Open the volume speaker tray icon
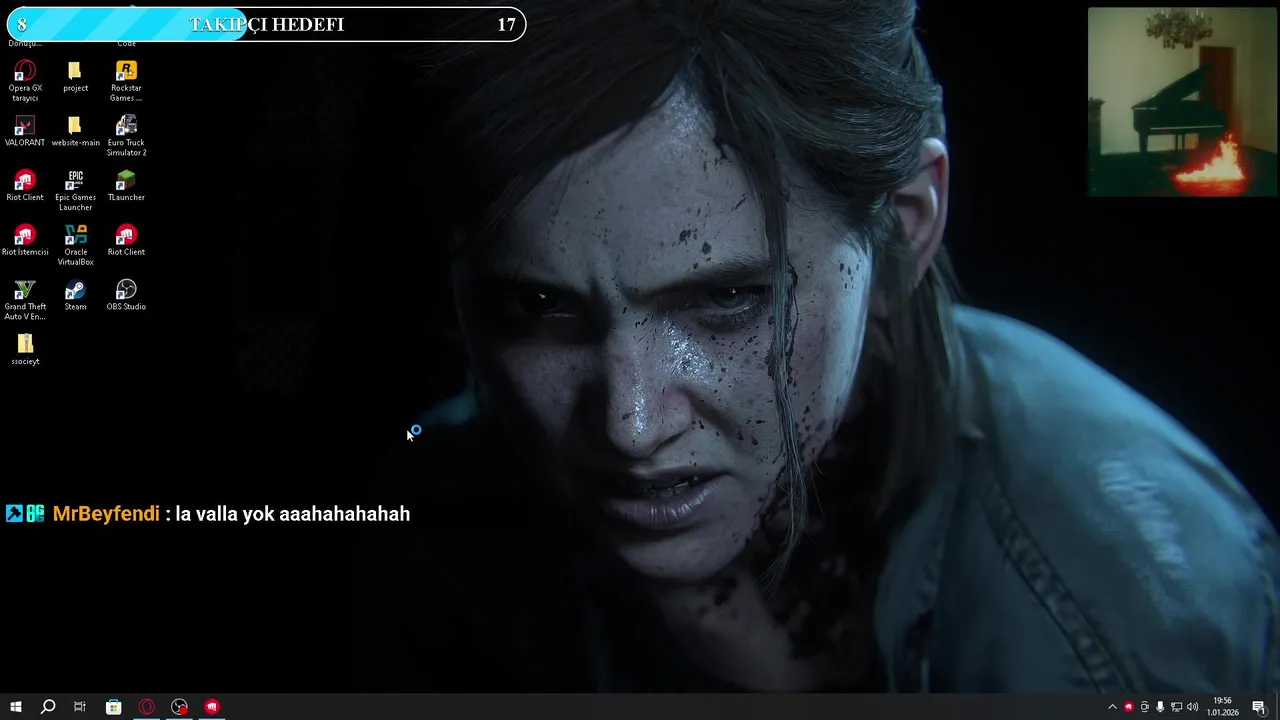The width and height of the screenshot is (1280, 720). pyautogui.click(x=1192, y=707)
